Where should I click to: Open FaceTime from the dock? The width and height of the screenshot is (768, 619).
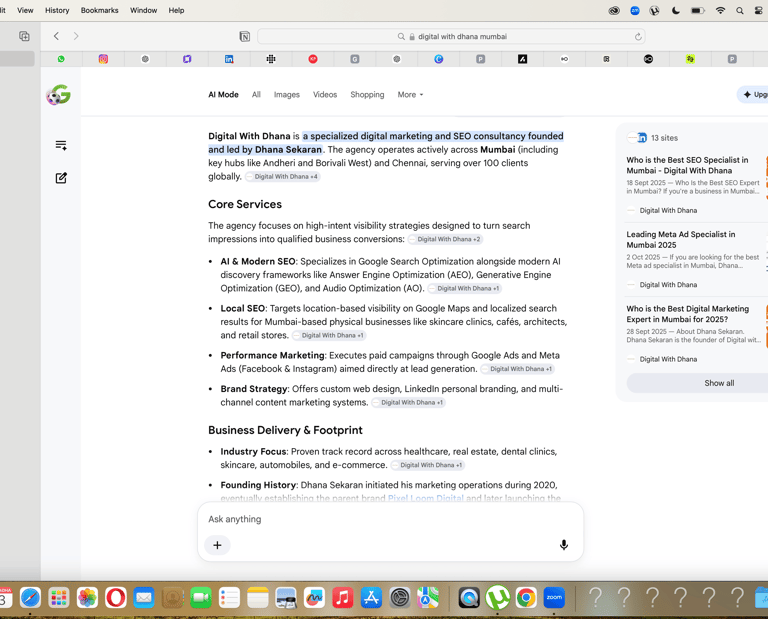pos(201,598)
